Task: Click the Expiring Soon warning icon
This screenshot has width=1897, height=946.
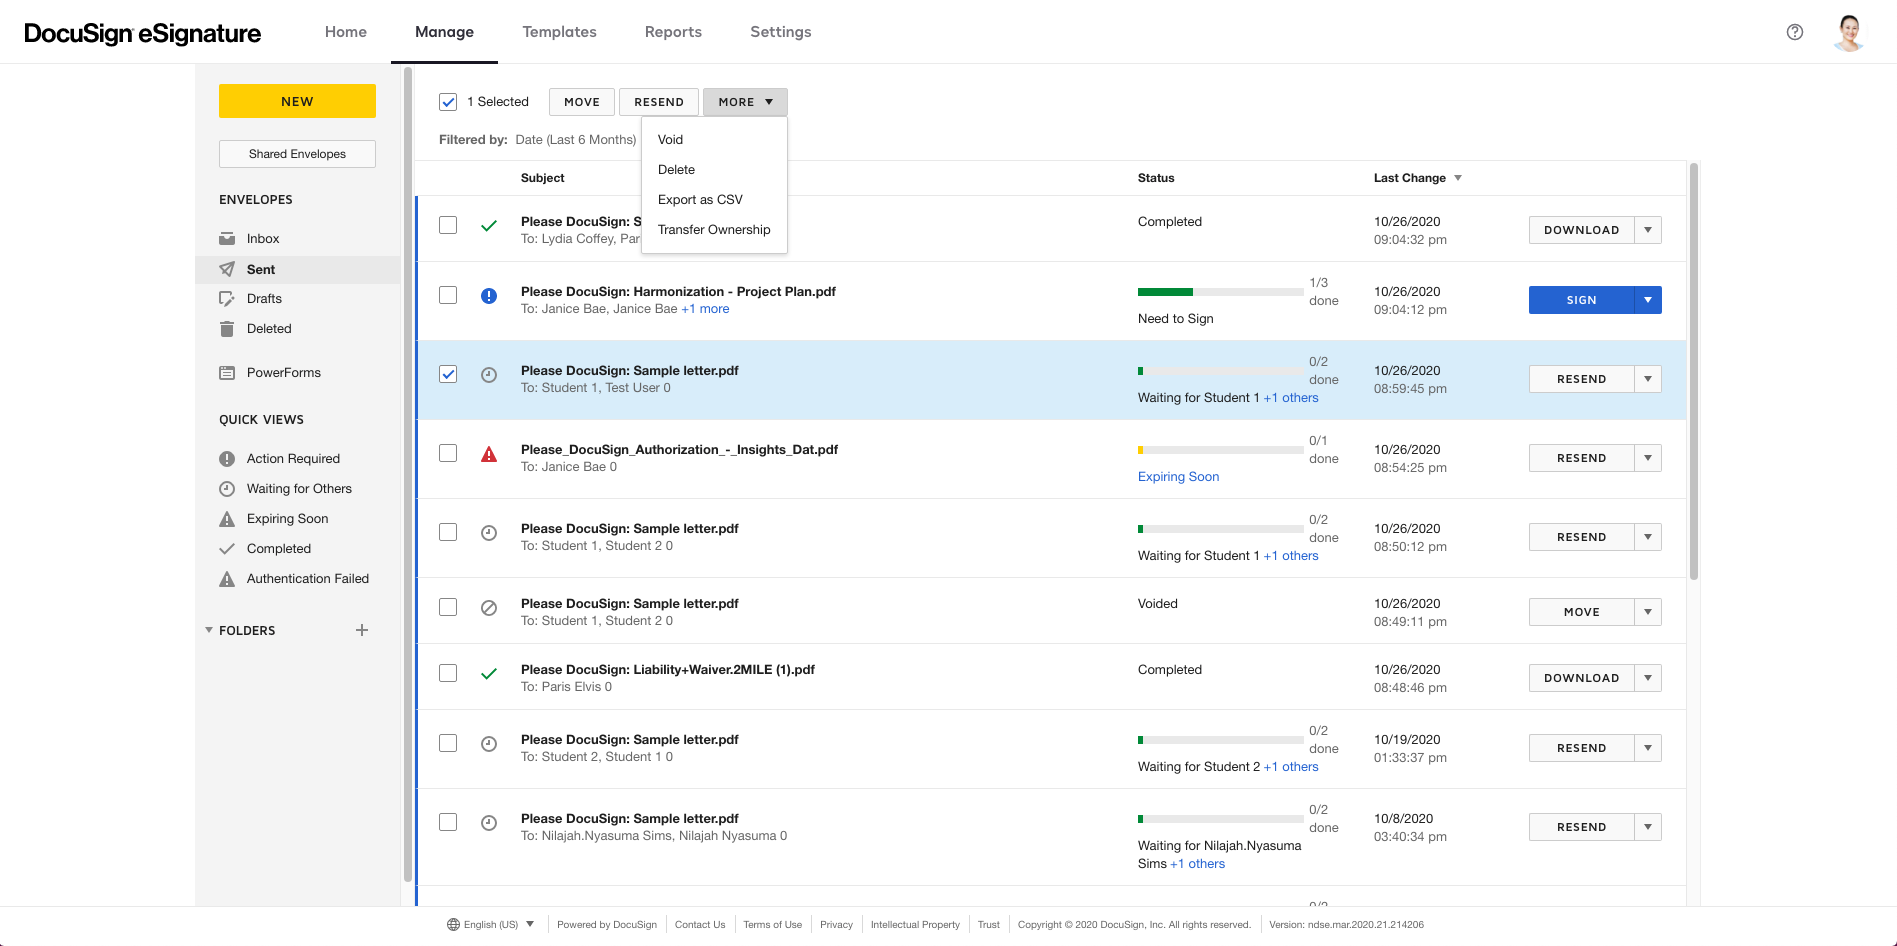Action: (227, 519)
